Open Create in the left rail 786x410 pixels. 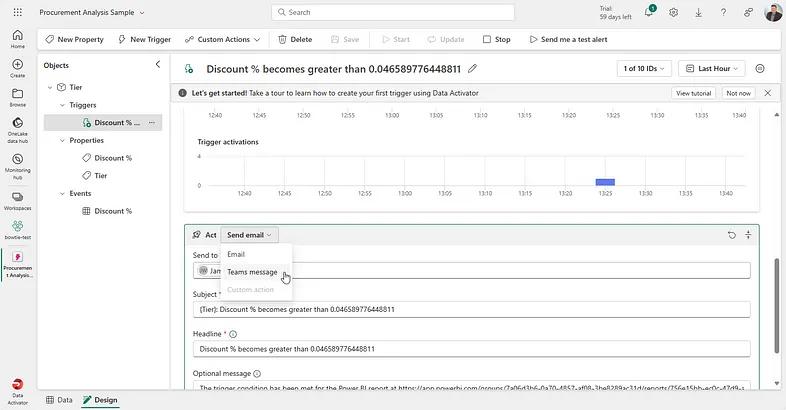(x=18, y=68)
